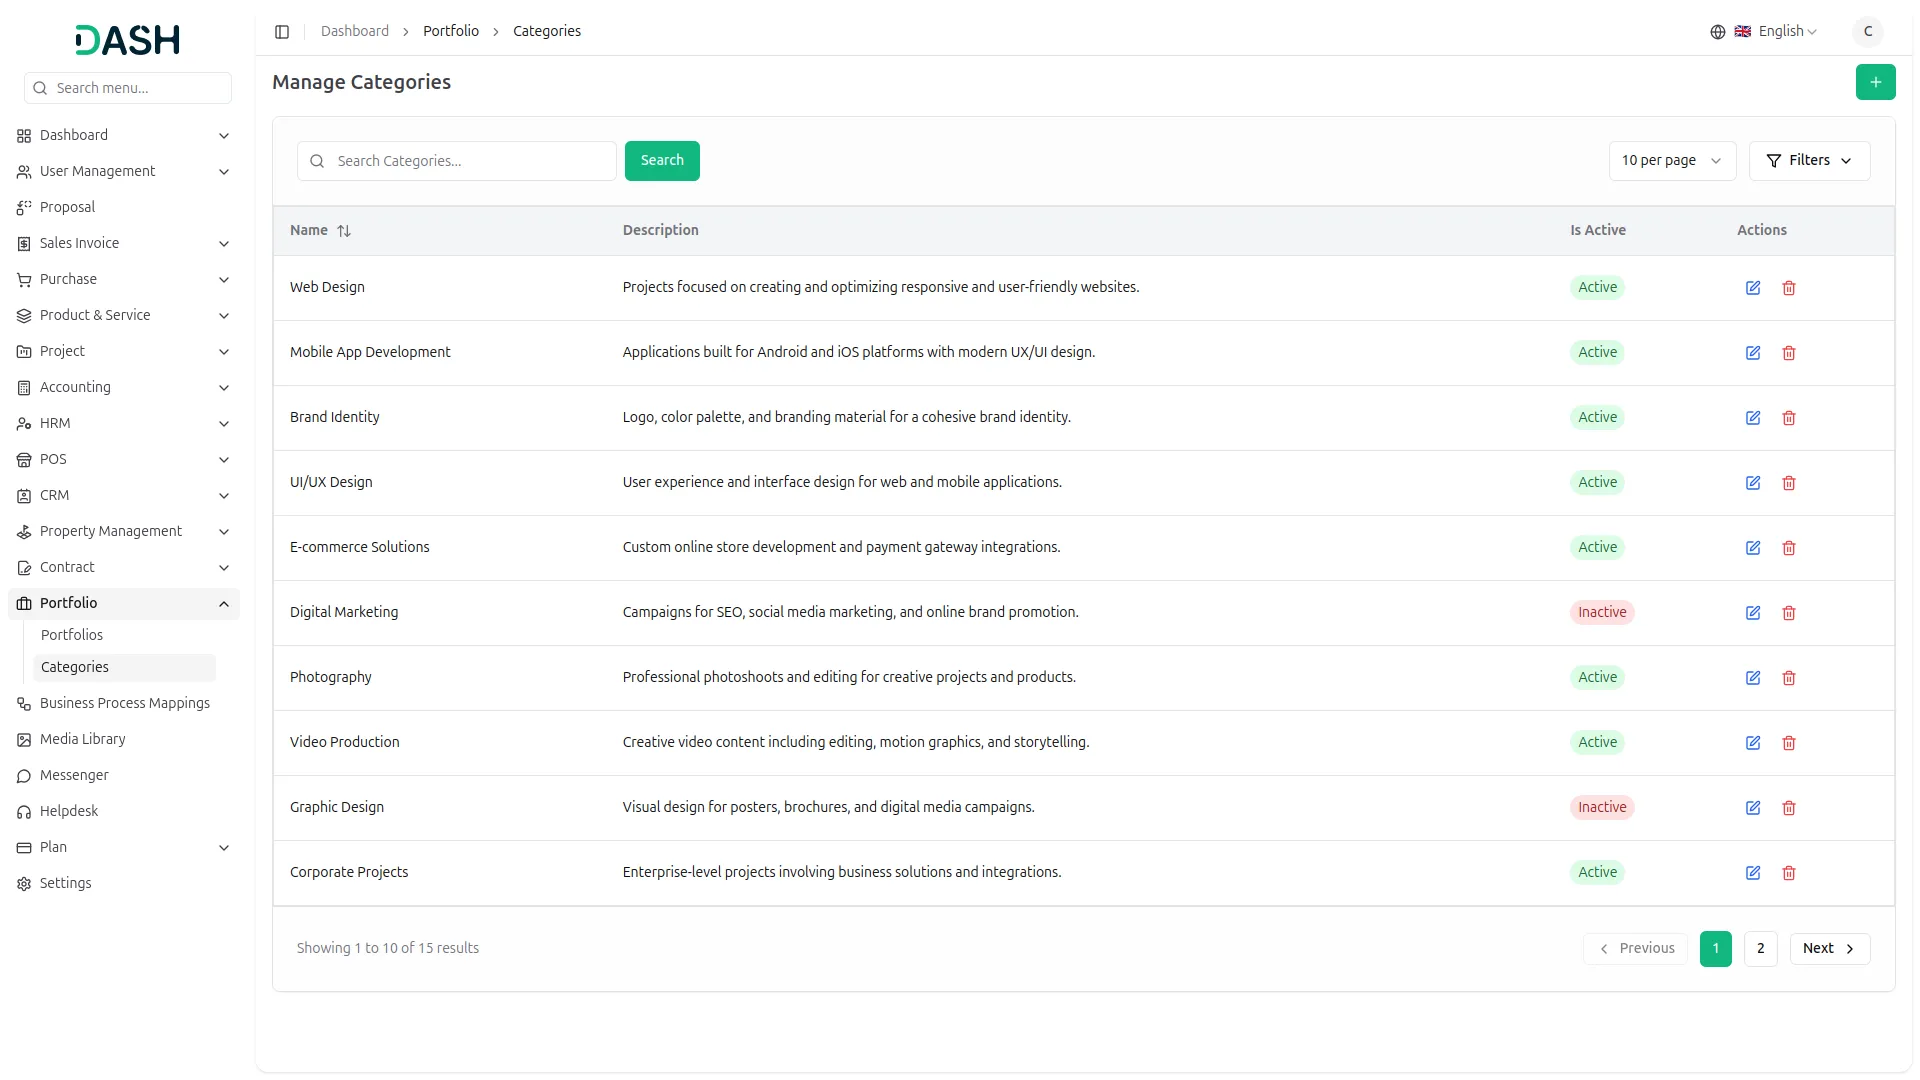Edit the Web Design category

coord(1753,288)
